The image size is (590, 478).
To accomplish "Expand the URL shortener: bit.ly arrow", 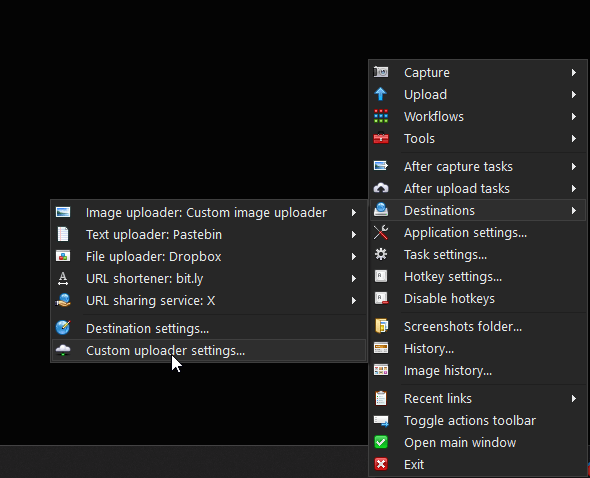I will tap(354, 279).
